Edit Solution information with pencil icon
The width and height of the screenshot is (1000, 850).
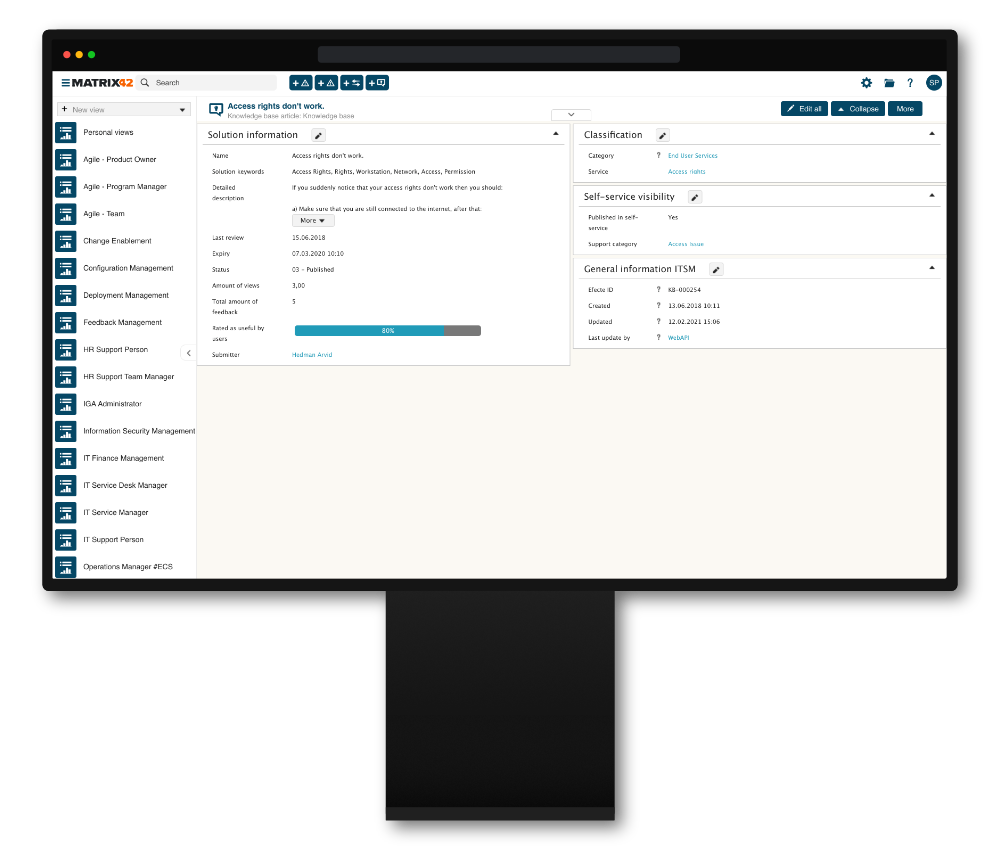click(318, 135)
